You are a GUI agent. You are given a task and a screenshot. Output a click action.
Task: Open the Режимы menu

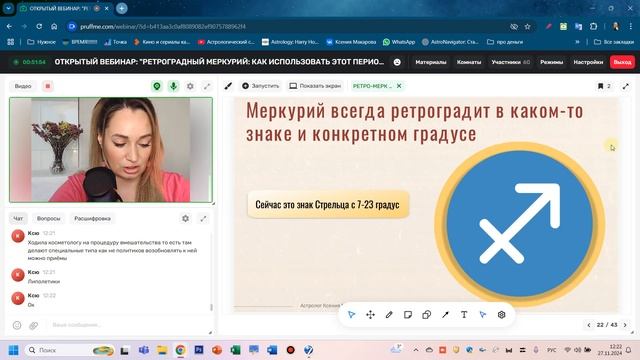[551, 62]
